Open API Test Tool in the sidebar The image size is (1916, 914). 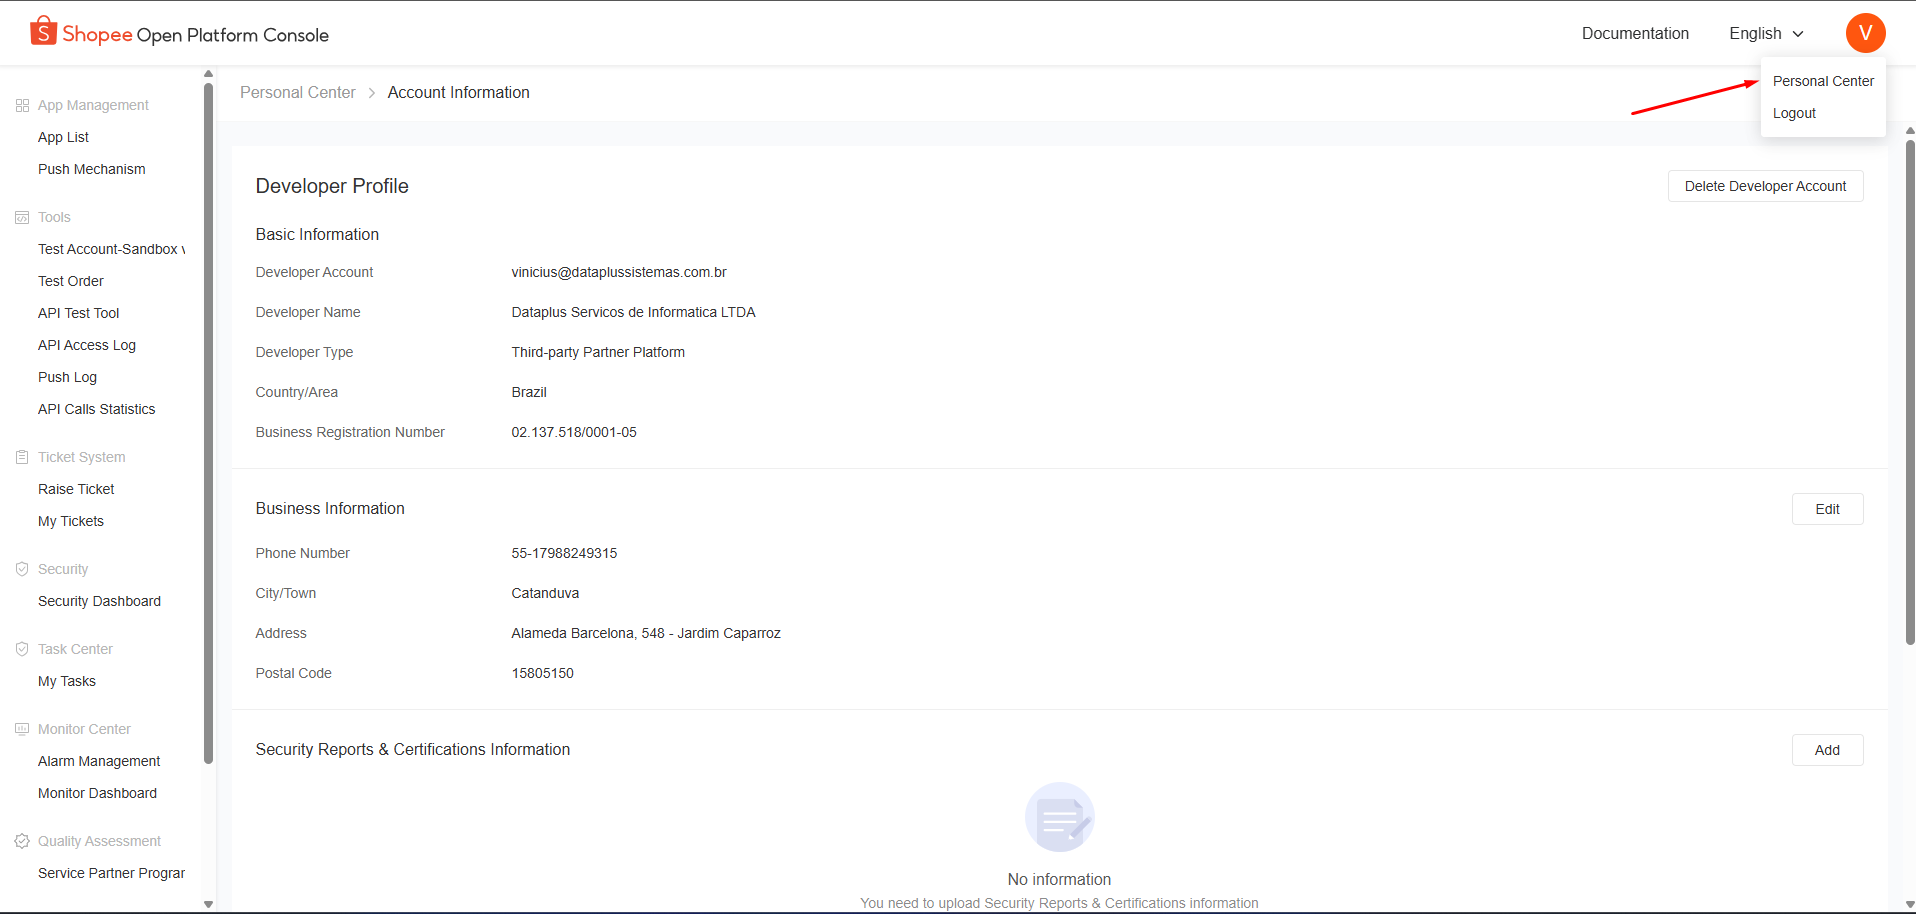79,313
